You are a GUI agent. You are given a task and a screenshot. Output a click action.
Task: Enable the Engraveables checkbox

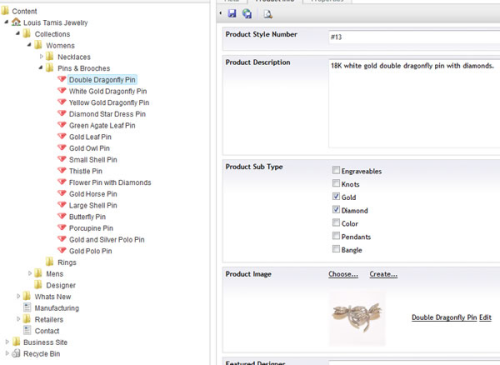tap(336, 170)
